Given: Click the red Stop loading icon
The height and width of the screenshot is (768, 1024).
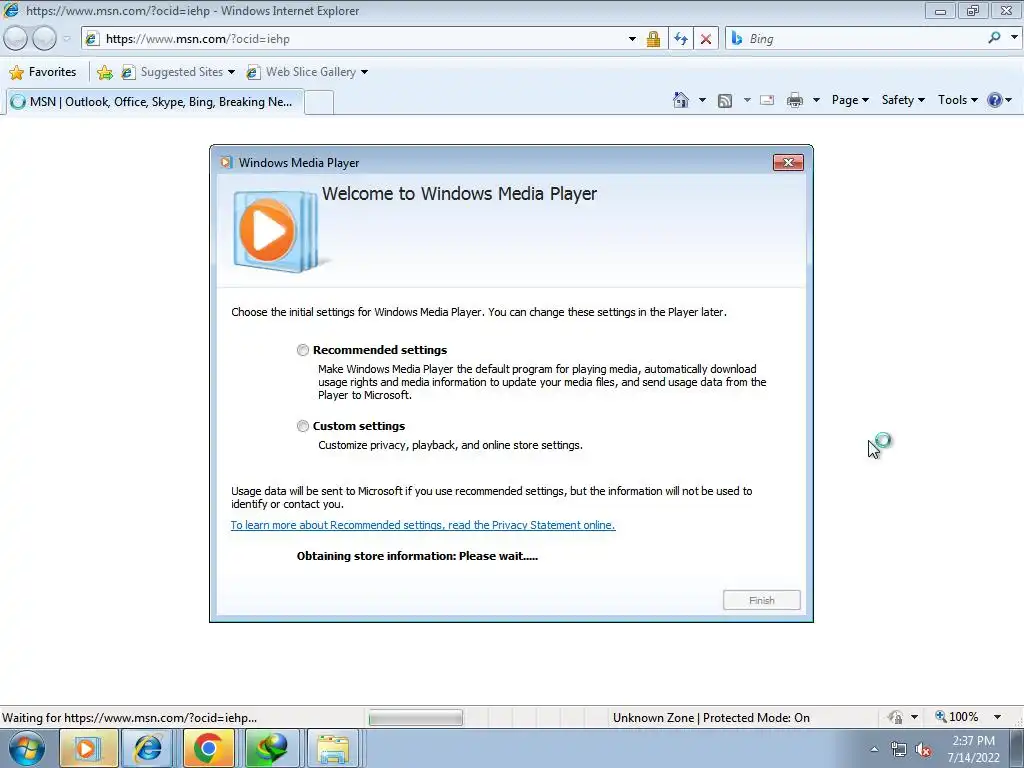Looking at the screenshot, I should 706,39.
